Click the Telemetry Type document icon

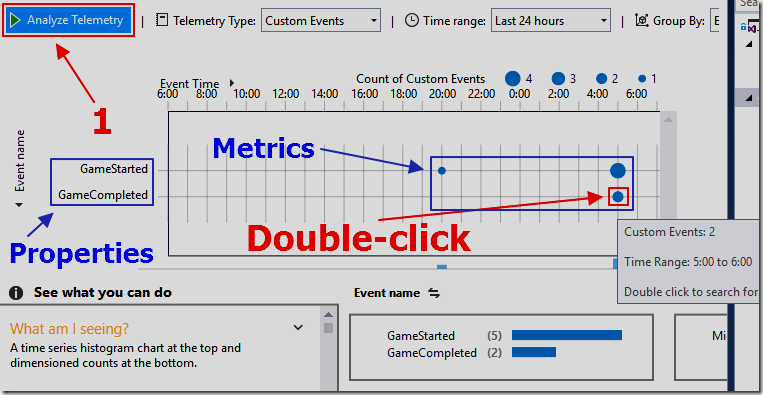coord(162,20)
